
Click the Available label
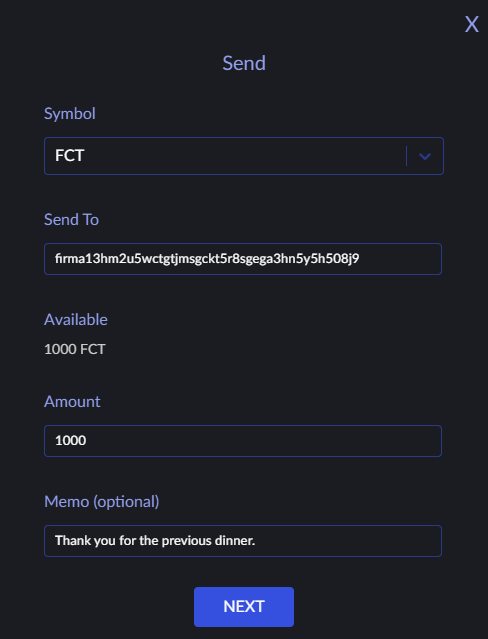(x=76, y=320)
